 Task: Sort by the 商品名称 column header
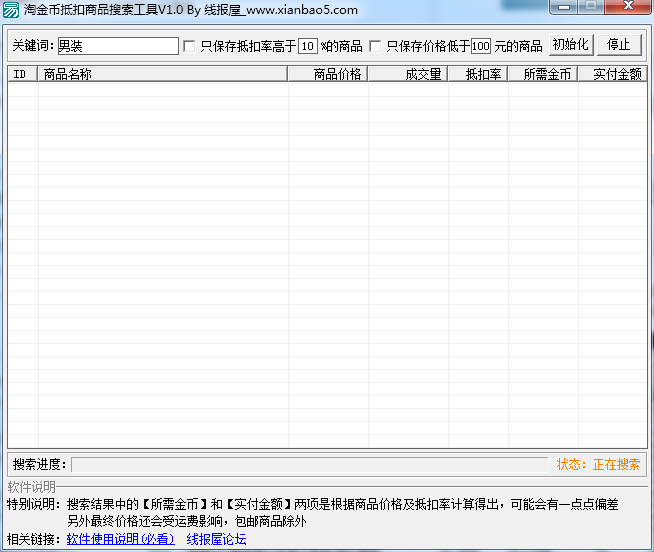tap(162, 74)
